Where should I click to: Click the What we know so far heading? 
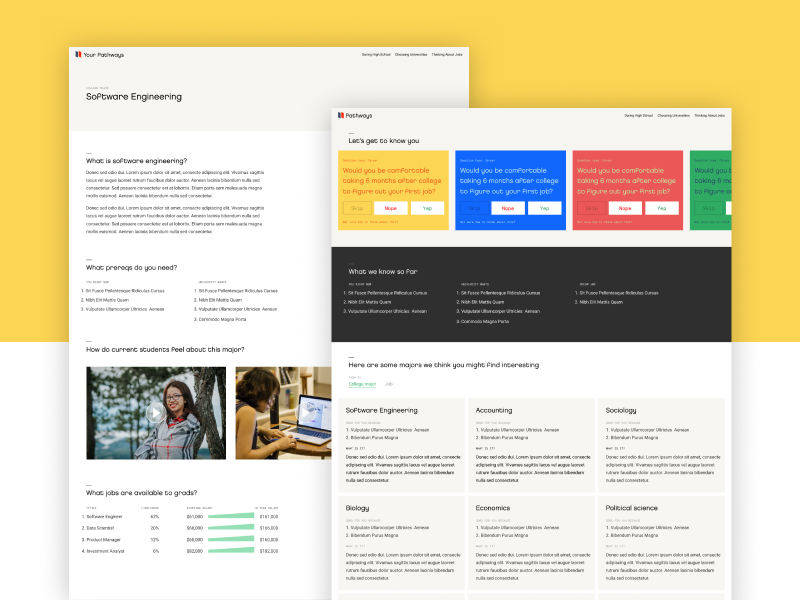coord(383,271)
